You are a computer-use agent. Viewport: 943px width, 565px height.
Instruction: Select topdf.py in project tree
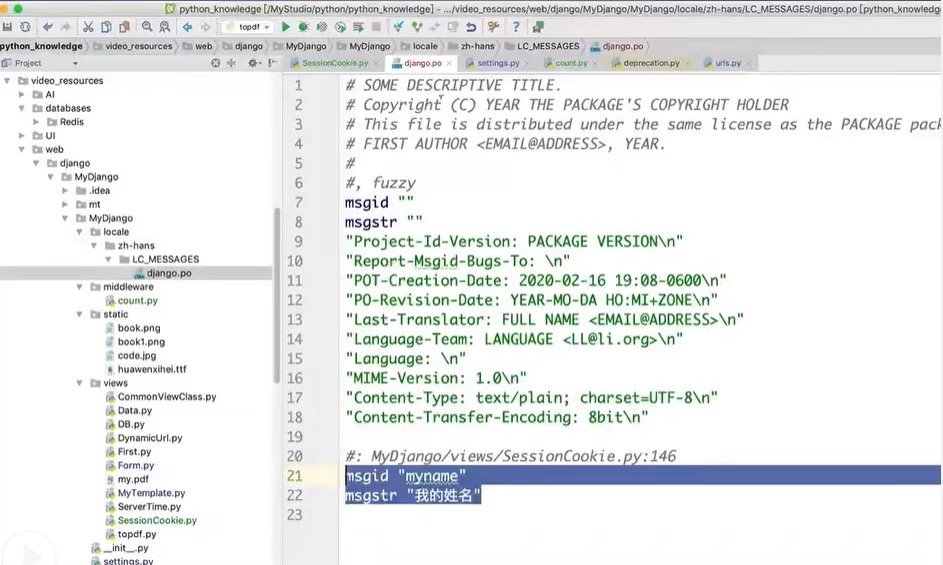(137, 534)
